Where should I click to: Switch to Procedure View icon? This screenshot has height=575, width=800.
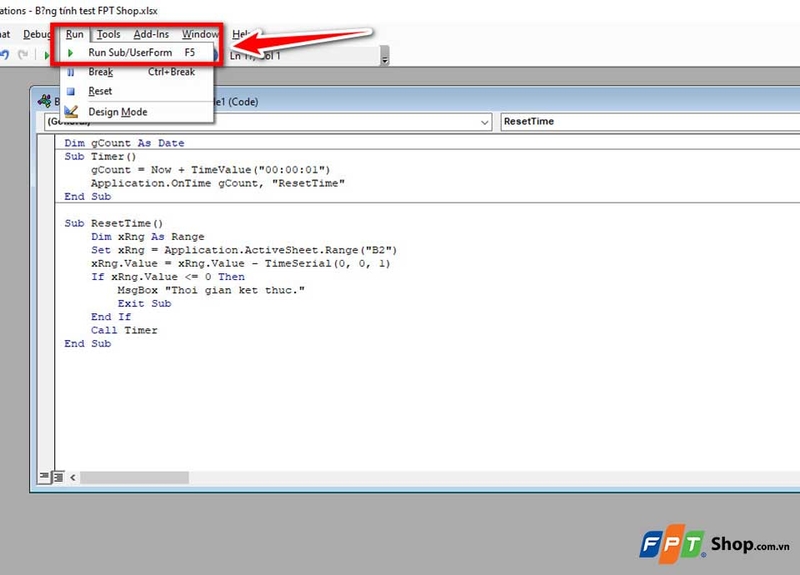point(44,477)
